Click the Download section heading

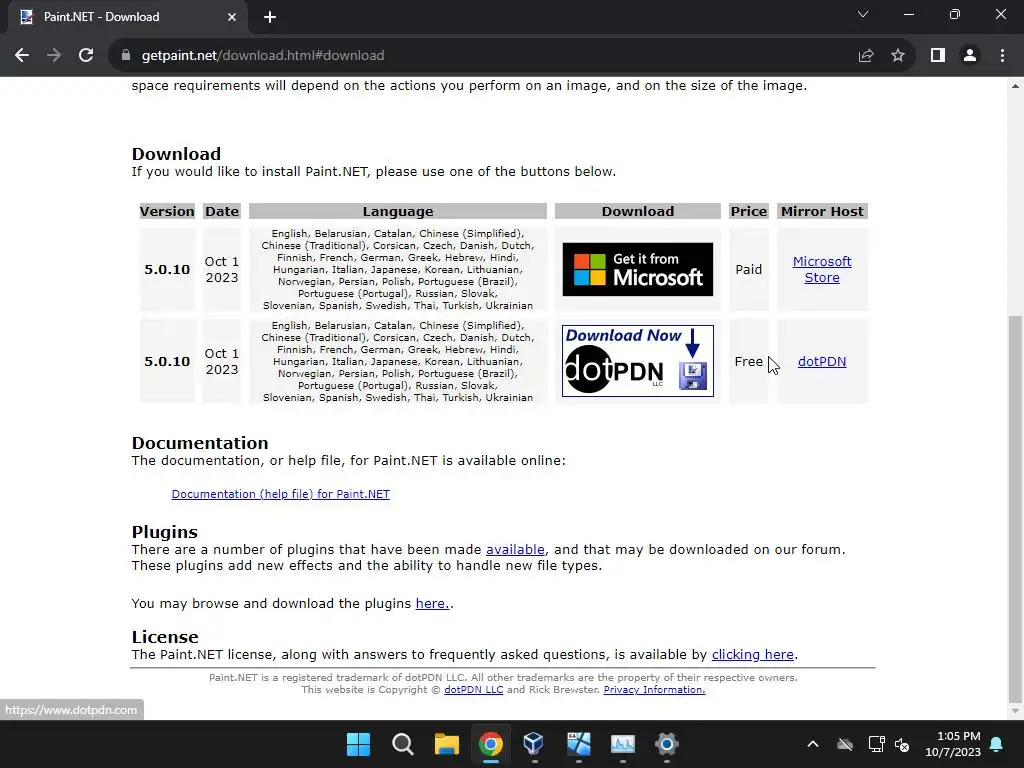pyautogui.click(x=176, y=154)
